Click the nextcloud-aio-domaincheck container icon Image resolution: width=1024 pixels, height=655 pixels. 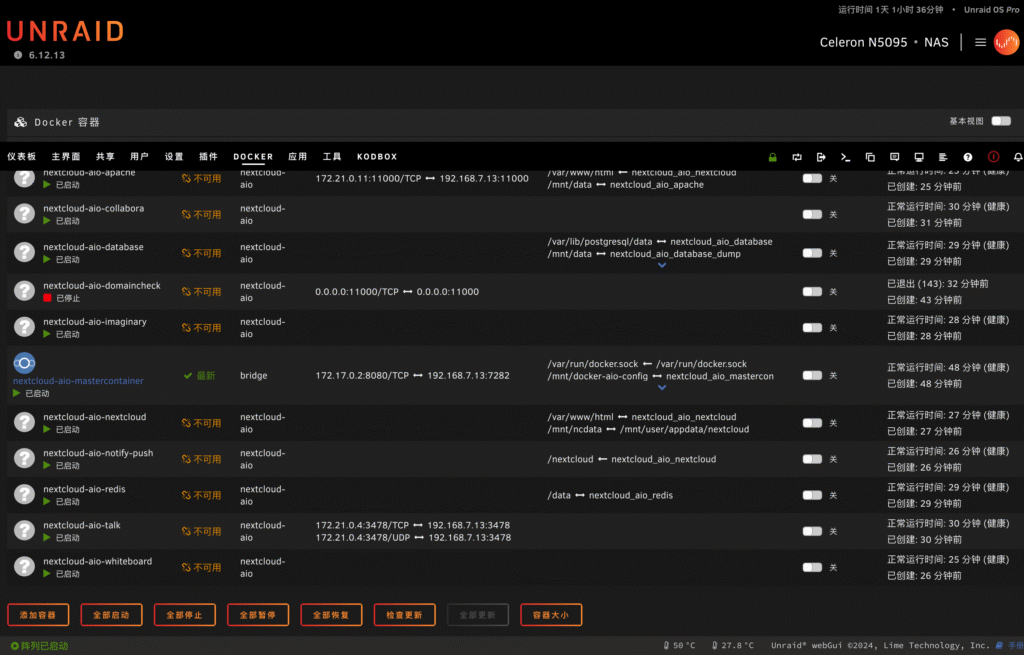click(24, 291)
